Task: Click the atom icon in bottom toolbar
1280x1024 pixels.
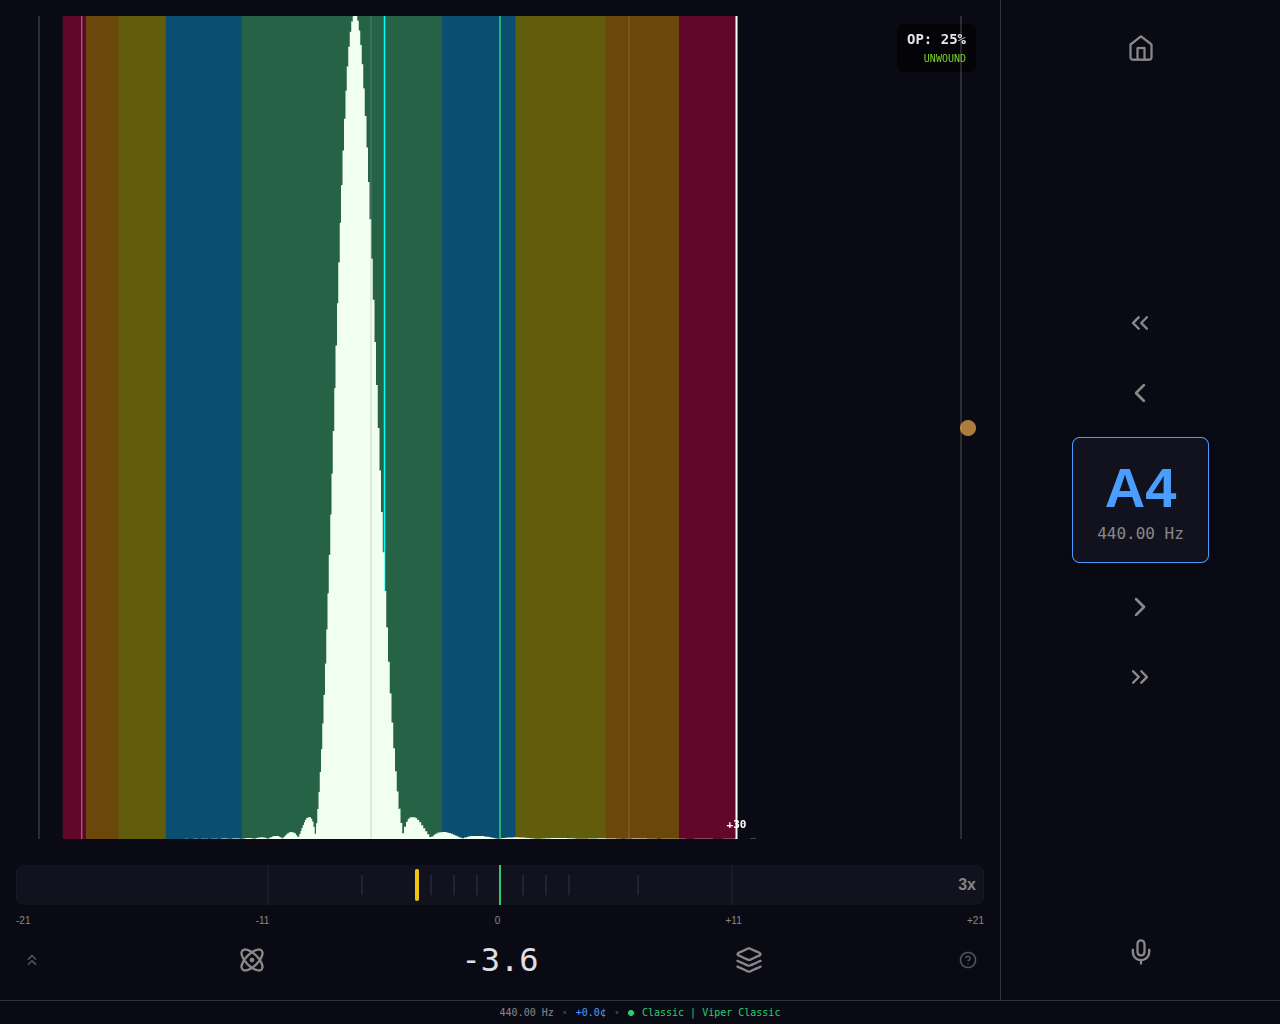Action: pyautogui.click(x=252, y=960)
